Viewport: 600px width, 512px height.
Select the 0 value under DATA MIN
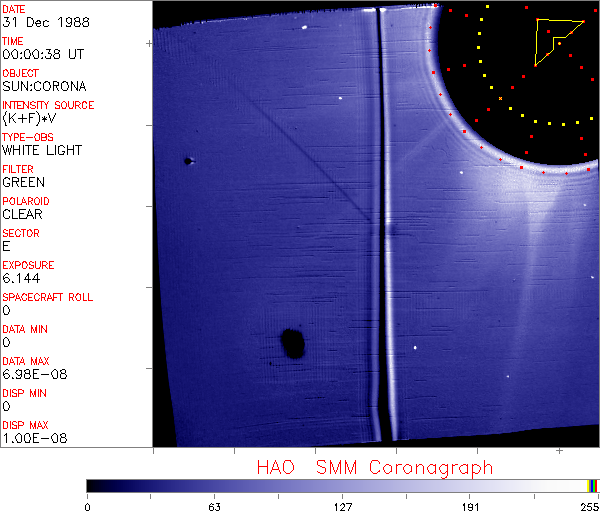coord(6,342)
